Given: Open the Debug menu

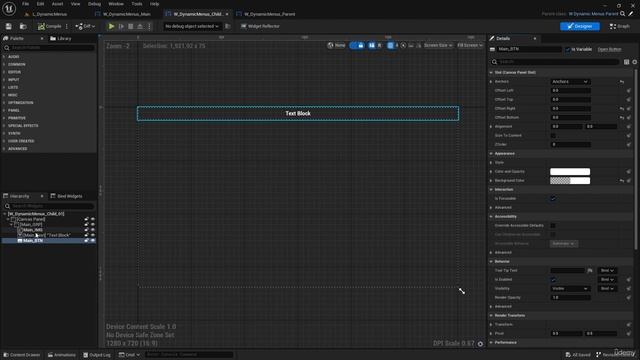Looking at the screenshot, I should coord(94,4).
